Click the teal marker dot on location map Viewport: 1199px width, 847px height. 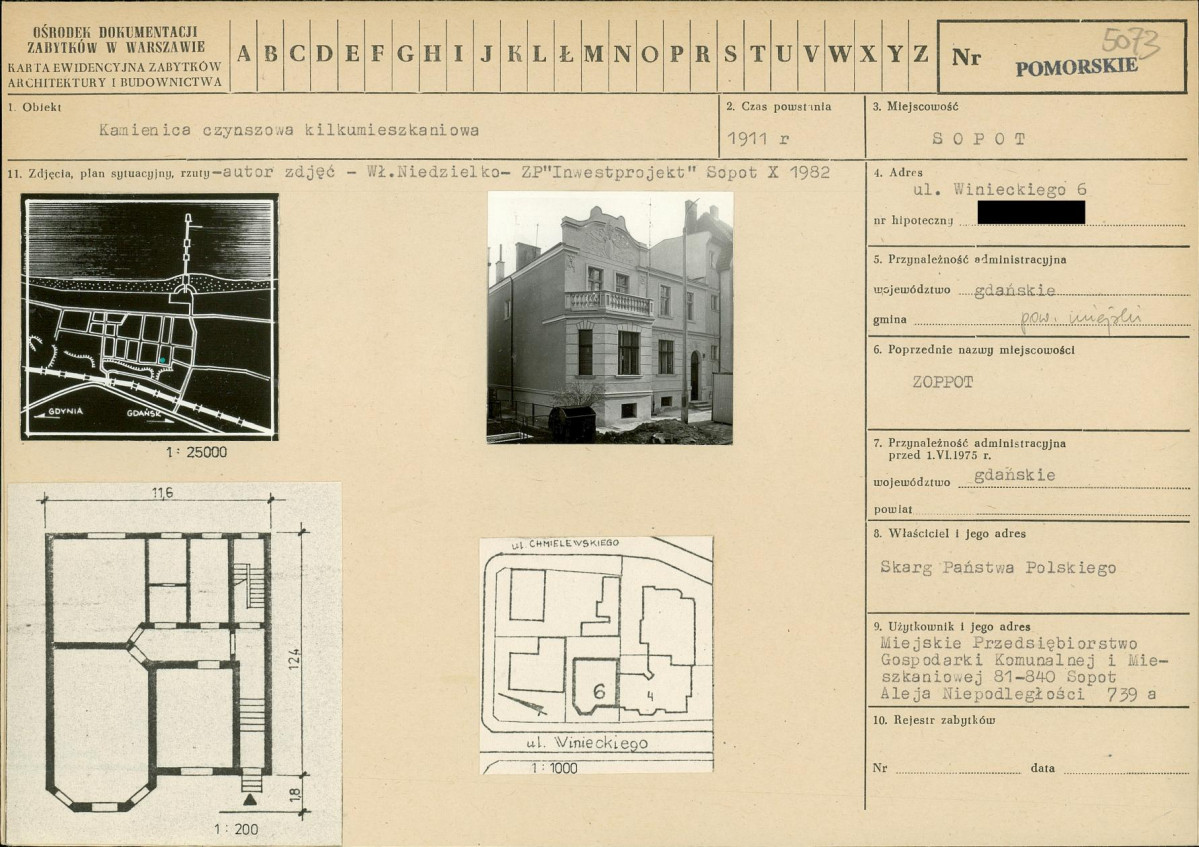(x=162, y=359)
